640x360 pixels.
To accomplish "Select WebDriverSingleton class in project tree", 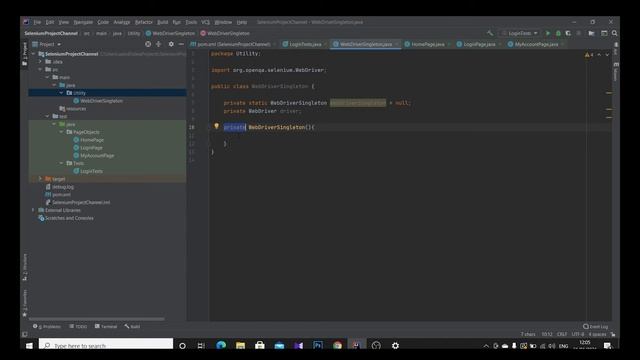I will point(98,101).
